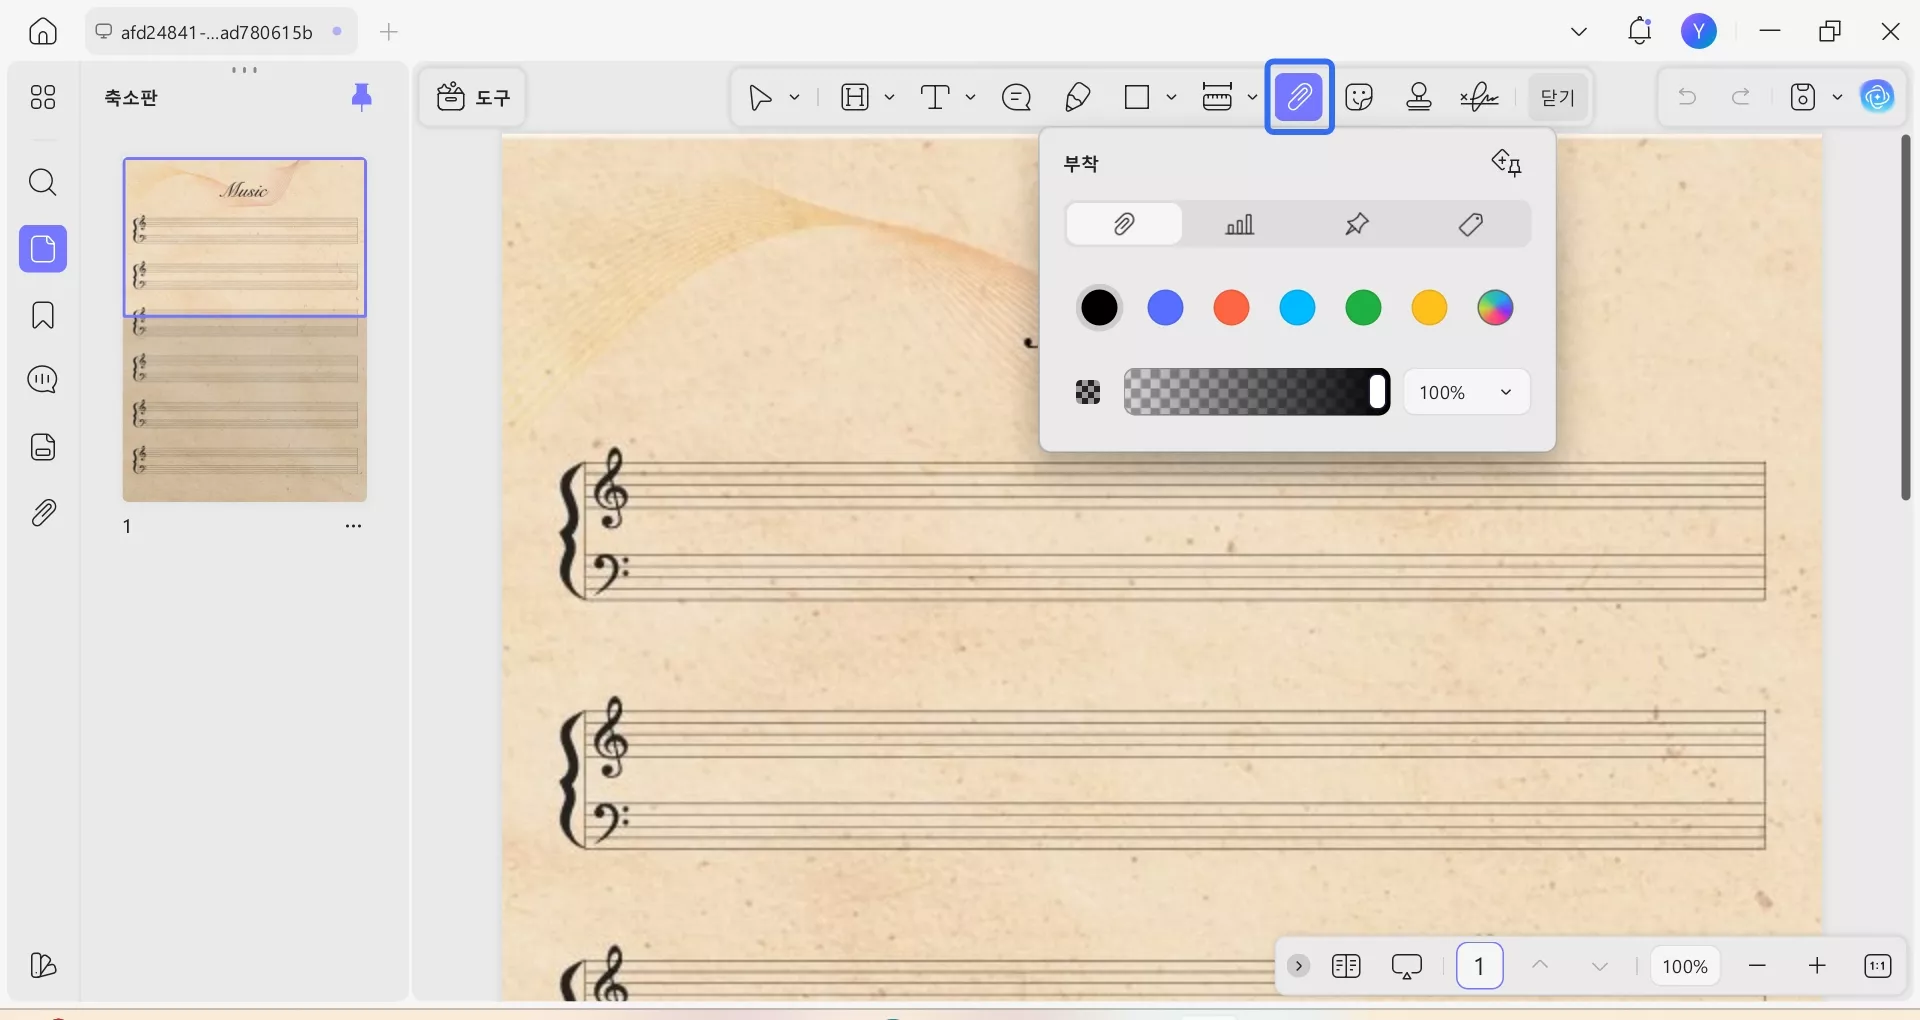The width and height of the screenshot is (1920, 1020).
Task: Open the search panel in sidebar
Action: click(42, 182)
